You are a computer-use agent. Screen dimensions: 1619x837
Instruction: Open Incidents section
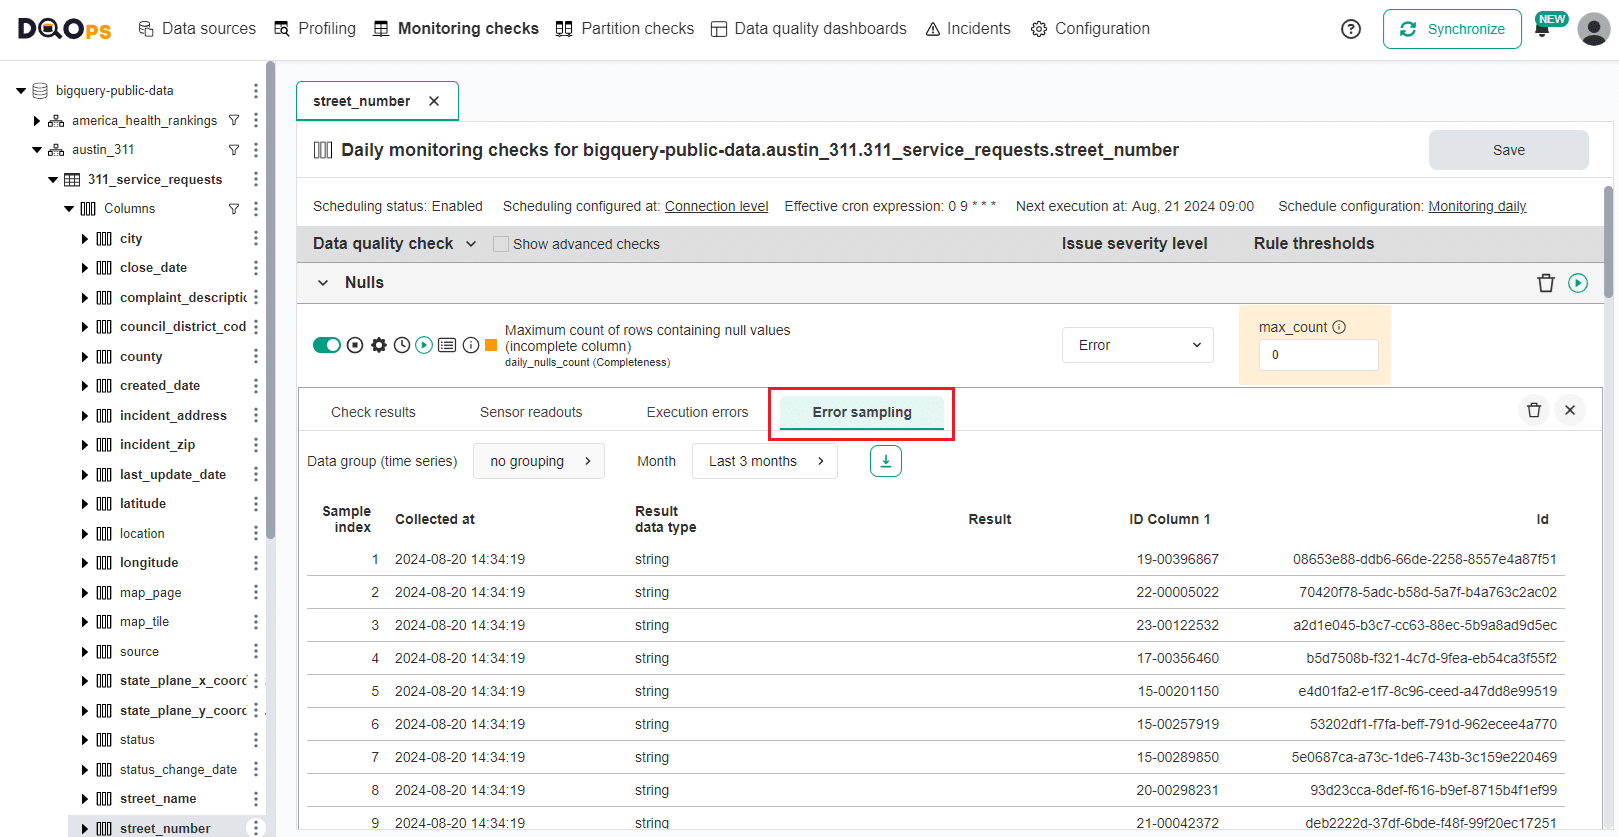[968, 29]
